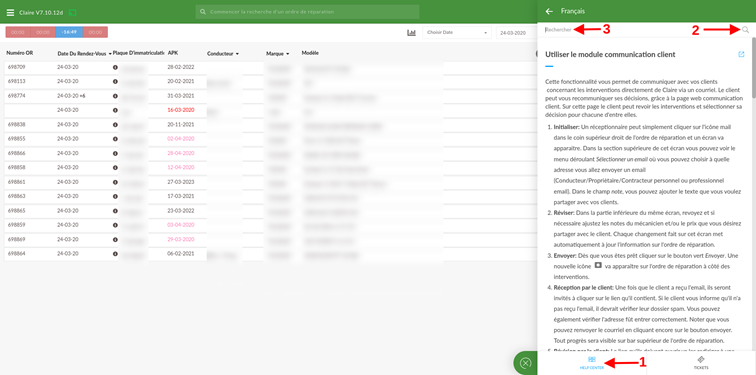This screenshot has width=756, height=375.
Task: Click info icon on row 698864
Action: pos(115,254)
